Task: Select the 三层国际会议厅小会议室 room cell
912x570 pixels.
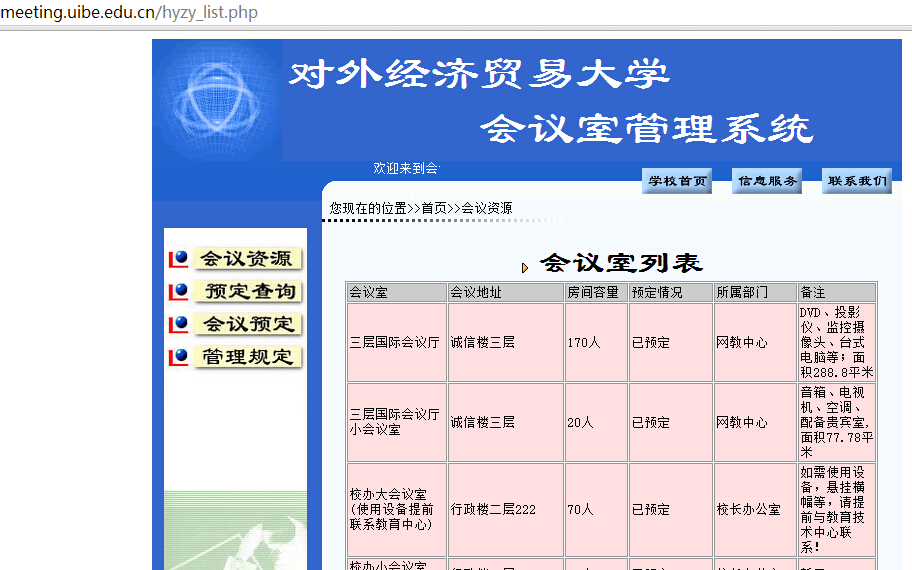Action: pyautogui.click(x=397, y=422)
